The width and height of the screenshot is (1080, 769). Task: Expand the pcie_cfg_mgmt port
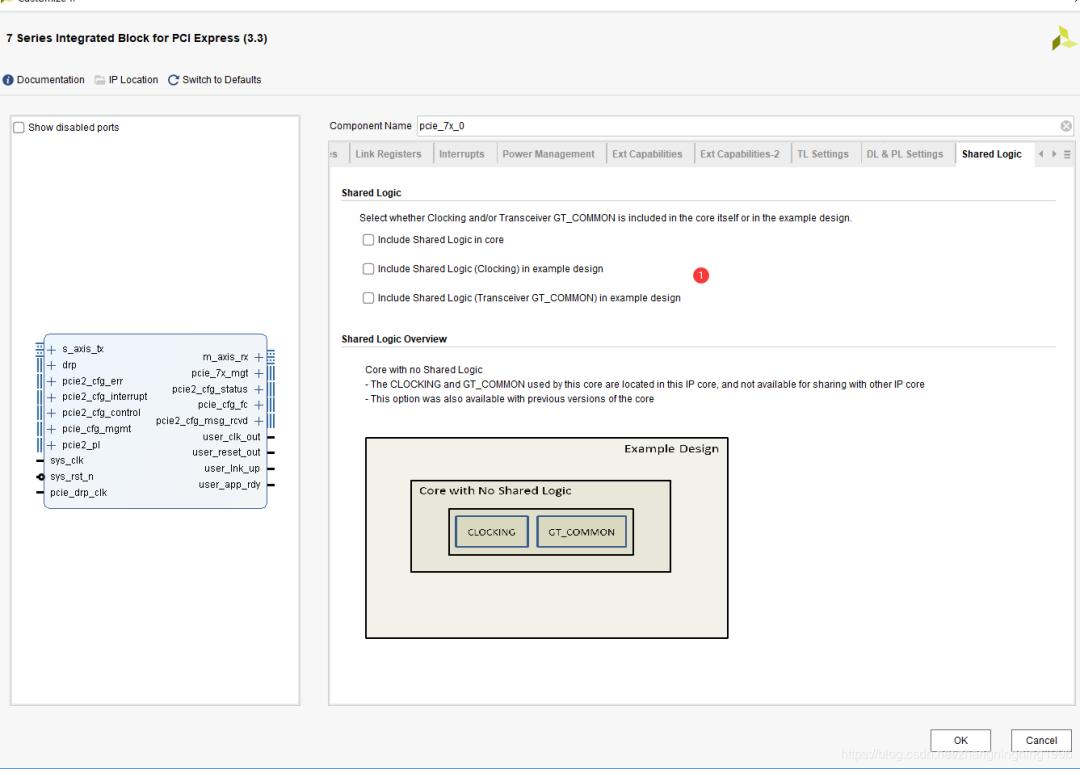(x=52, y=429)
